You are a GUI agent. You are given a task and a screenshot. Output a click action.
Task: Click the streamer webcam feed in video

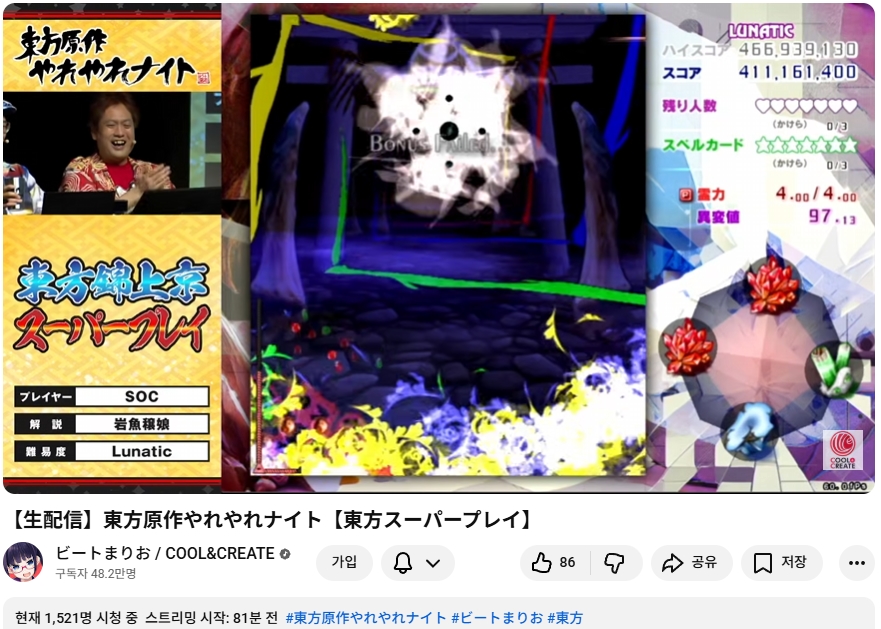click(x=112, y=153)
